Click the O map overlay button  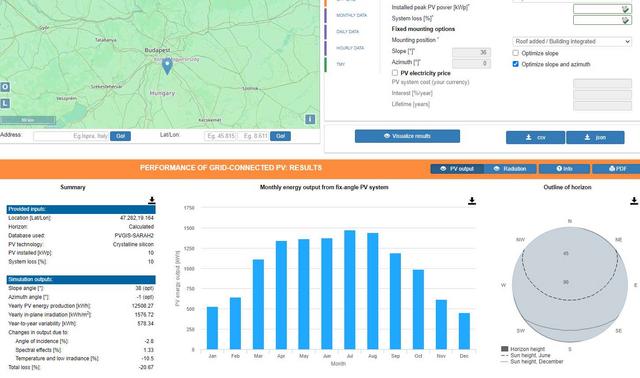coord(5,87)
